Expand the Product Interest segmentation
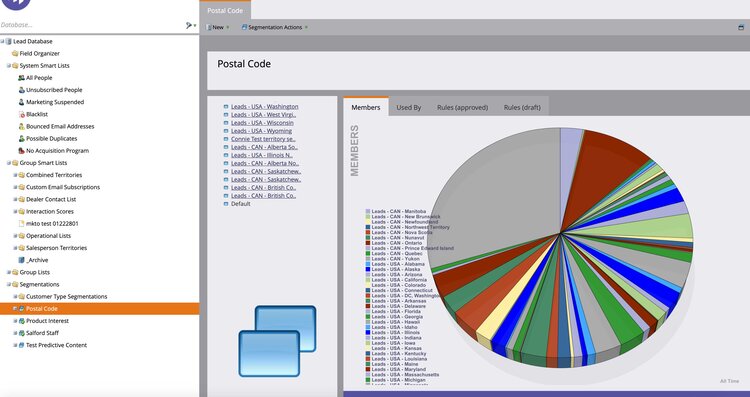Image resolution: width=750 pixels, height=397 pixels. (15, 321)
